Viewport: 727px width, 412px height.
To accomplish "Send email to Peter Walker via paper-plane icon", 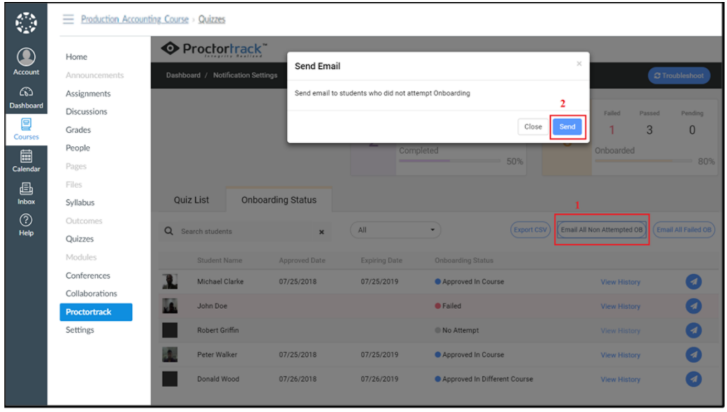I will [x=694, y=355].
